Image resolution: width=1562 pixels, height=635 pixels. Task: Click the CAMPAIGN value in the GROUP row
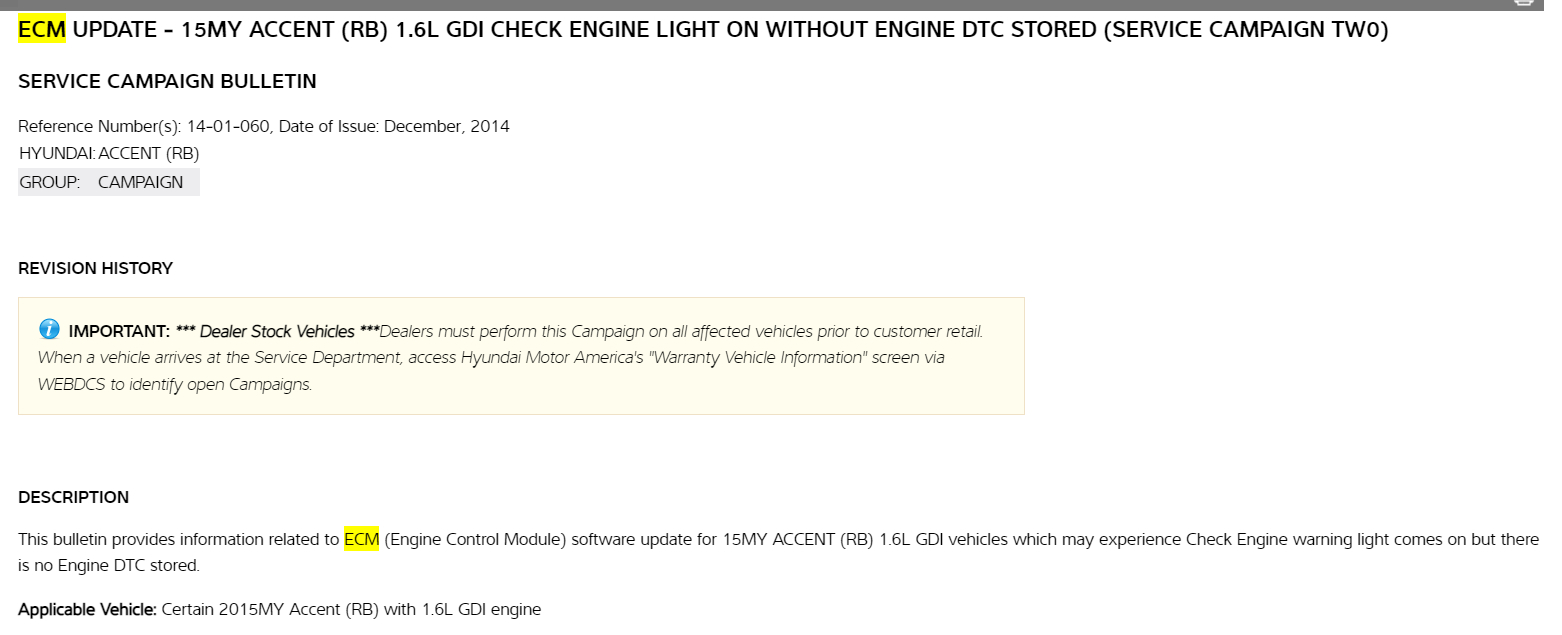(140, 182)
